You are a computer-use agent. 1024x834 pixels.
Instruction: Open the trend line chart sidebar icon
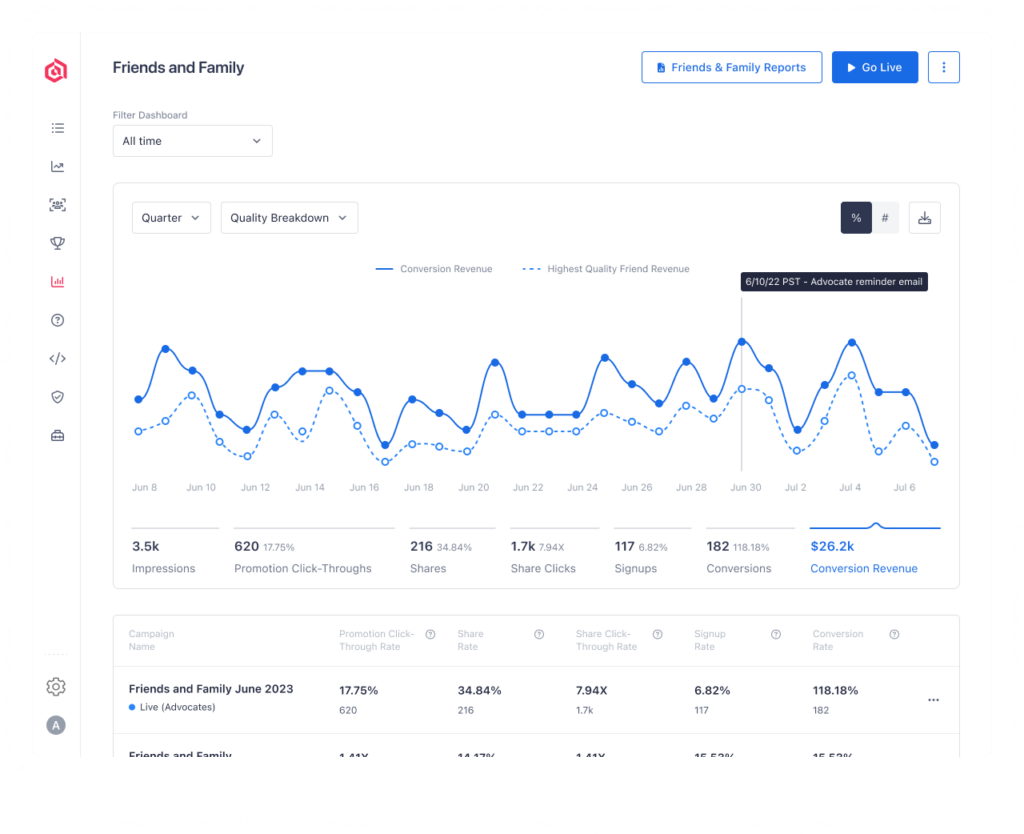coord(57,167)
